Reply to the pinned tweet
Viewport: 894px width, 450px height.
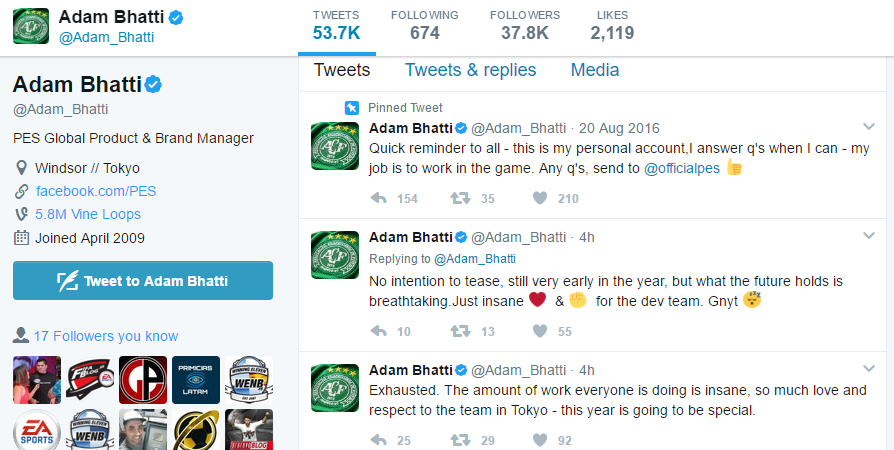coord(379,198)
